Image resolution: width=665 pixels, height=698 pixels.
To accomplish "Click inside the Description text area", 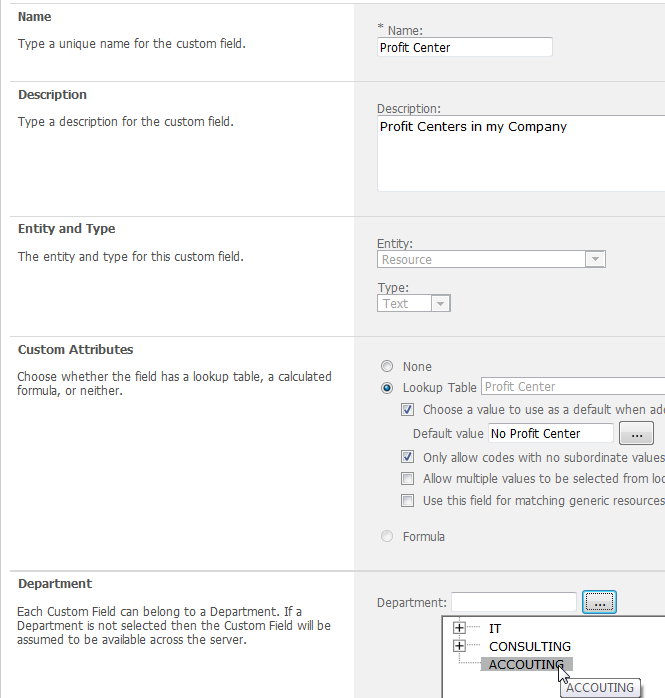I will pos(520,154).
